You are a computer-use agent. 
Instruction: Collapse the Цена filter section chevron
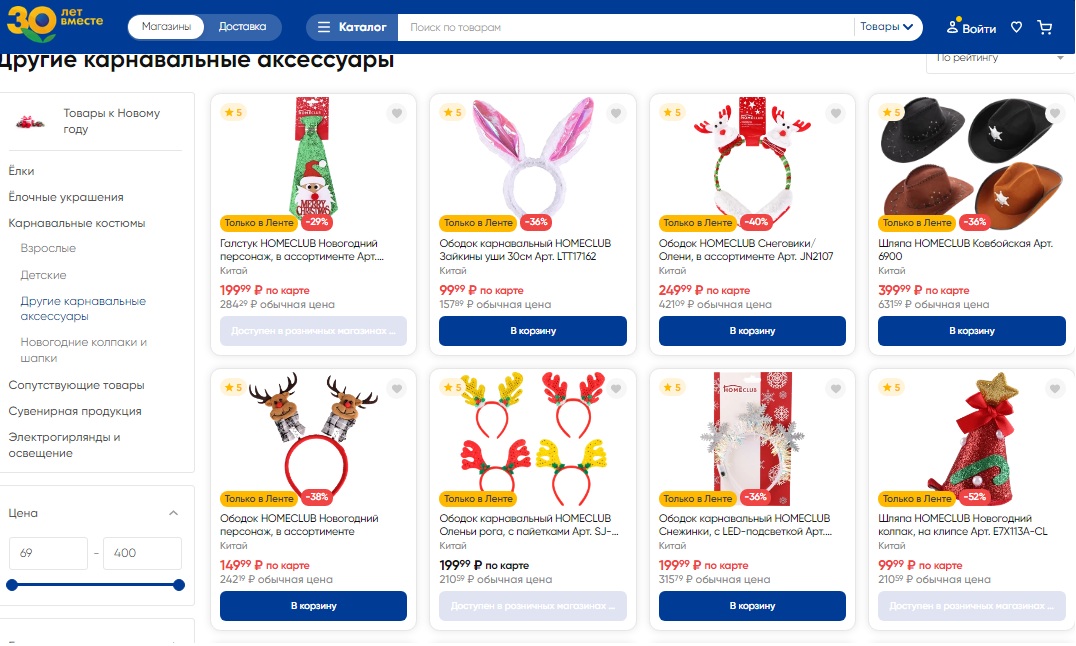(174, 513)
